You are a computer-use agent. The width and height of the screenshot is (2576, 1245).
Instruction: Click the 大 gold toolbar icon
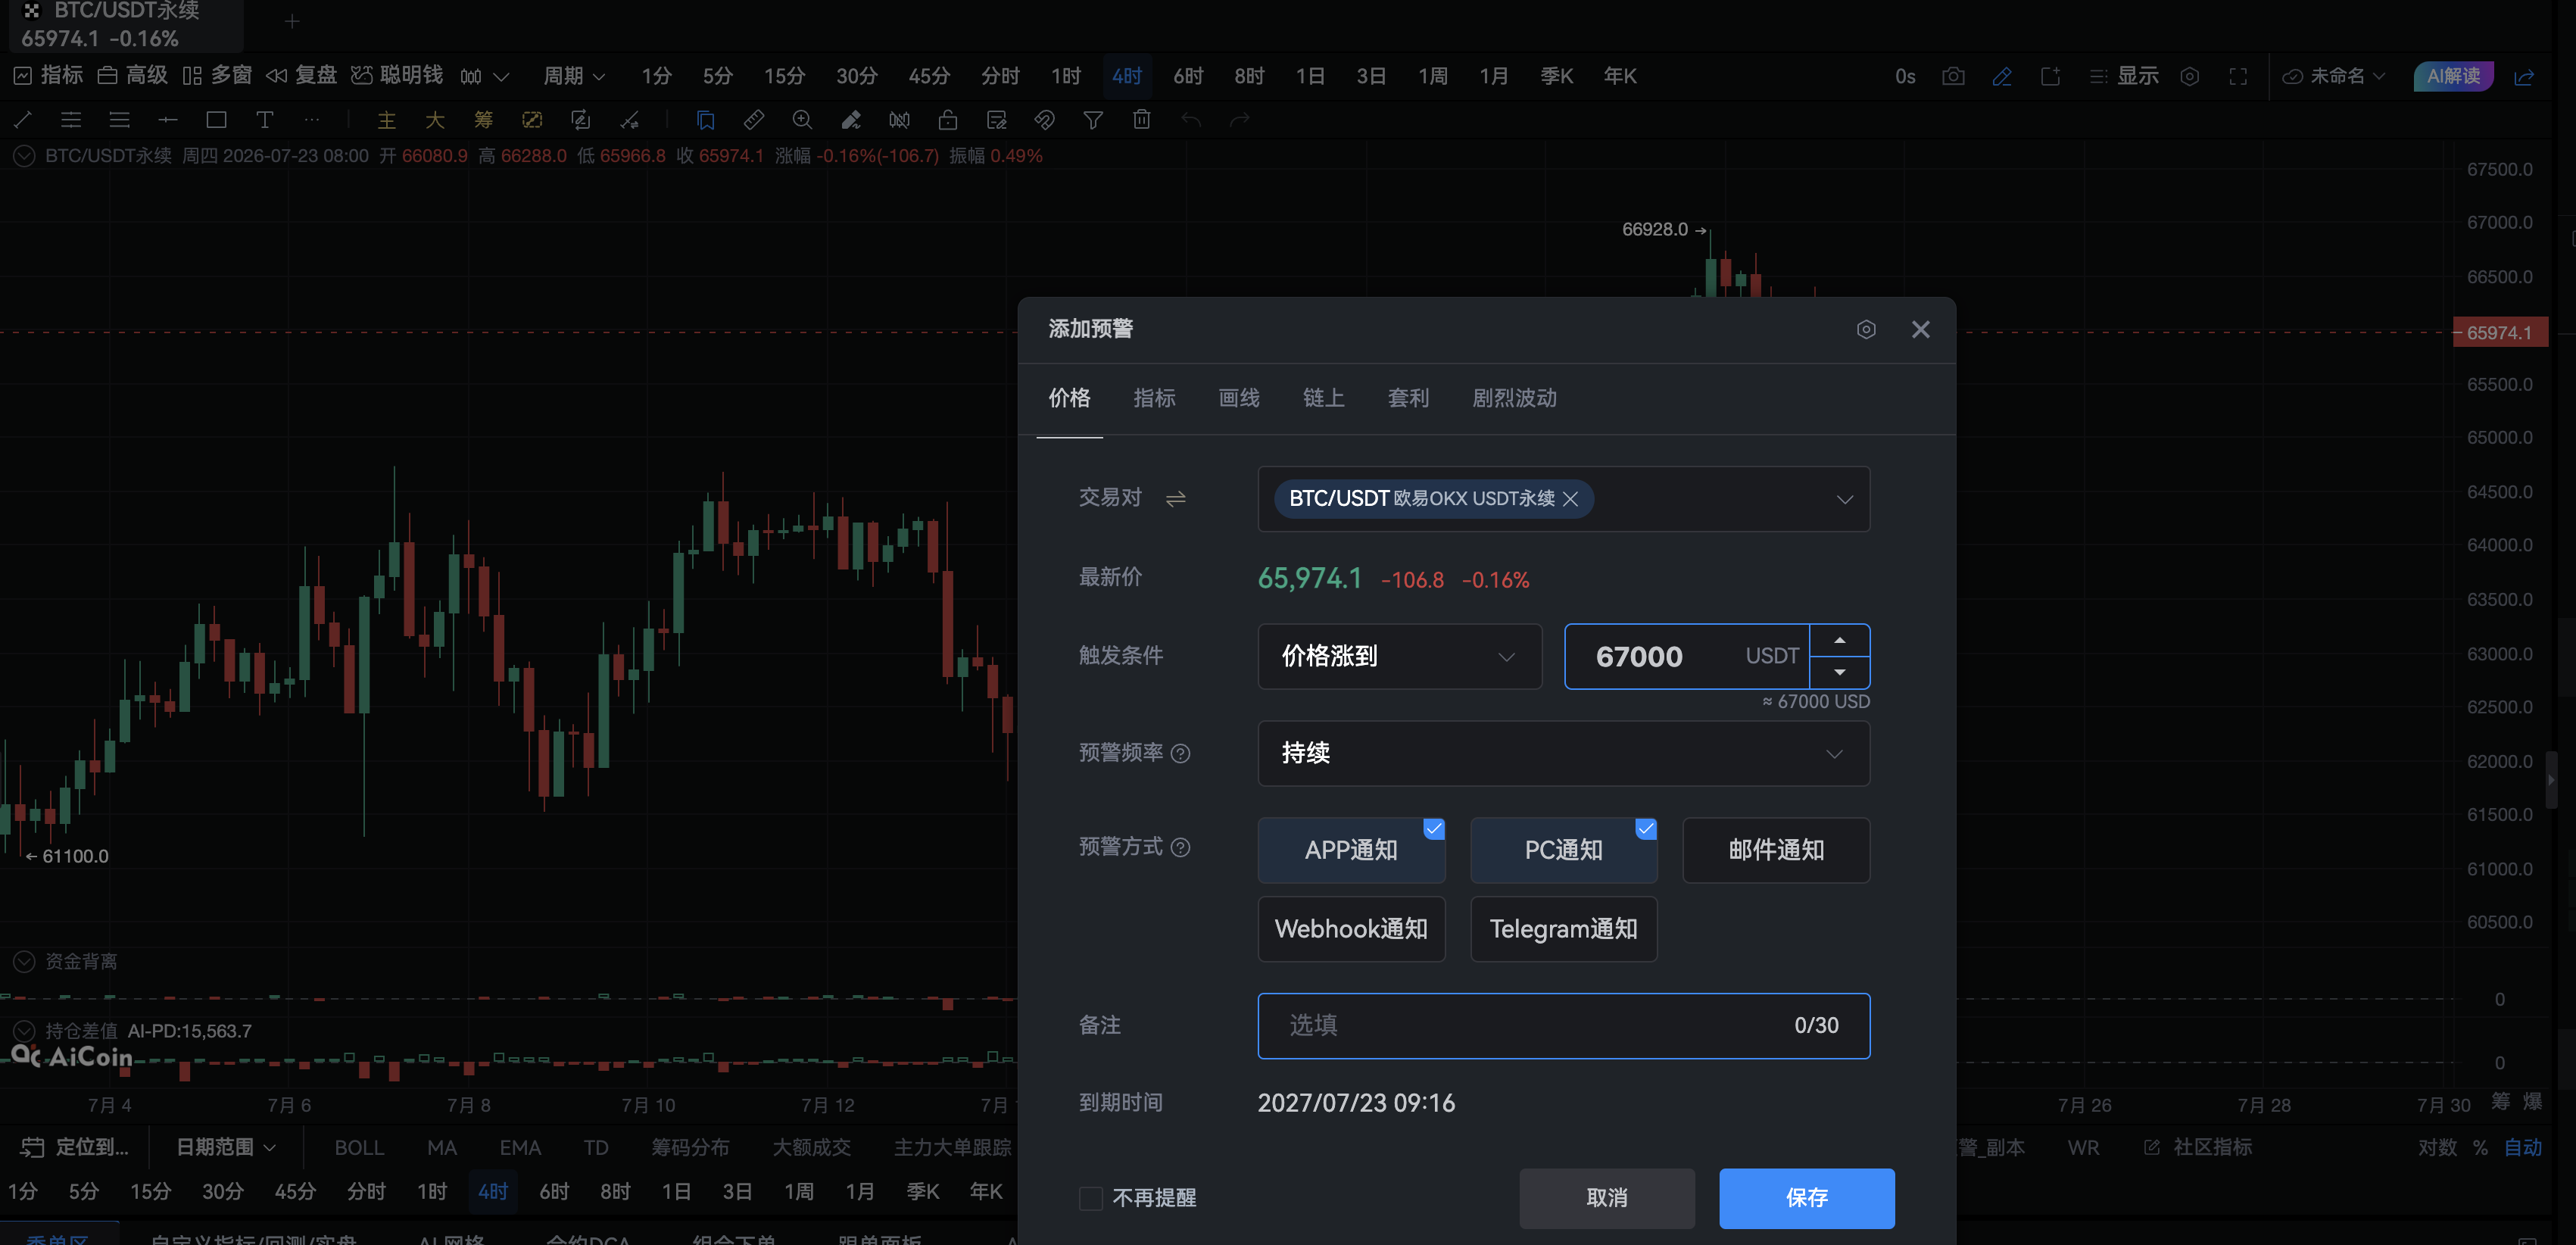coord(434,120)
